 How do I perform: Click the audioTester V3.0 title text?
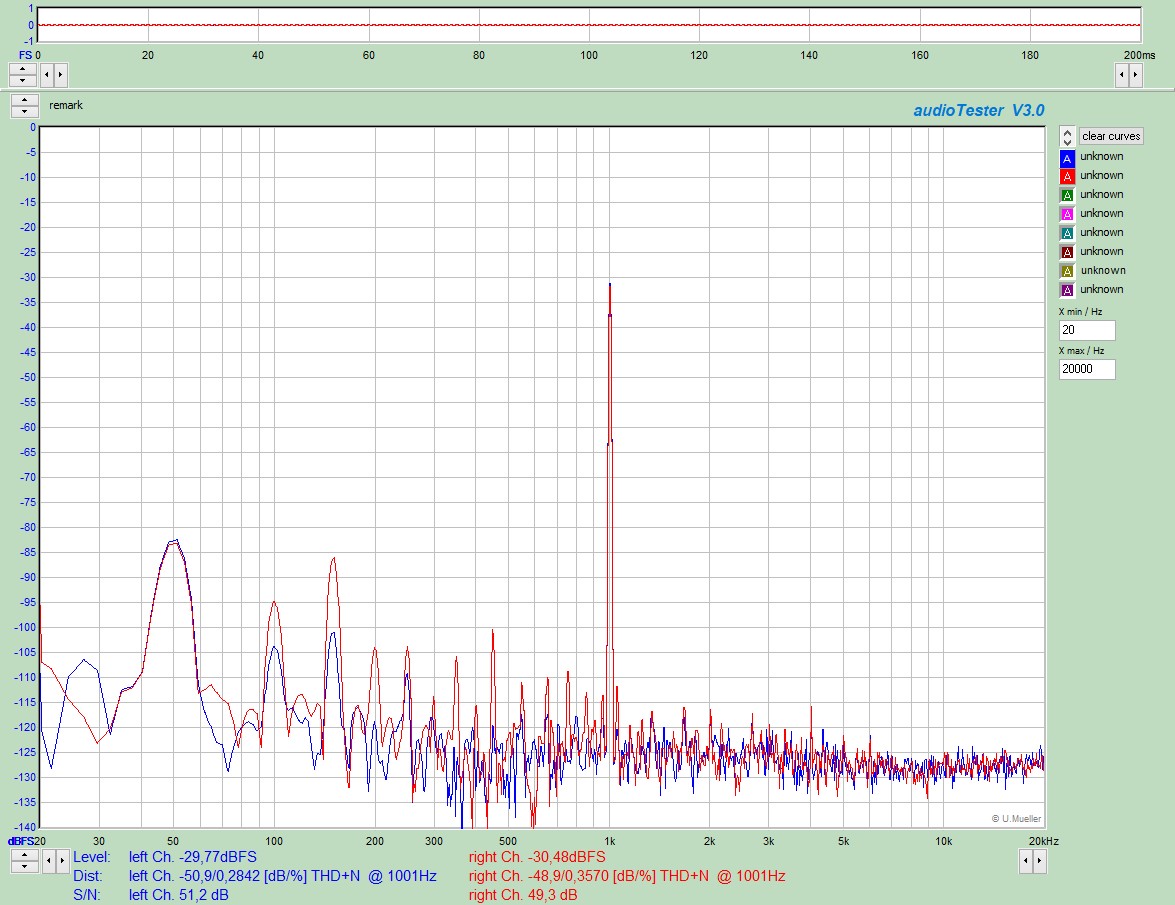tap(979, 110)
